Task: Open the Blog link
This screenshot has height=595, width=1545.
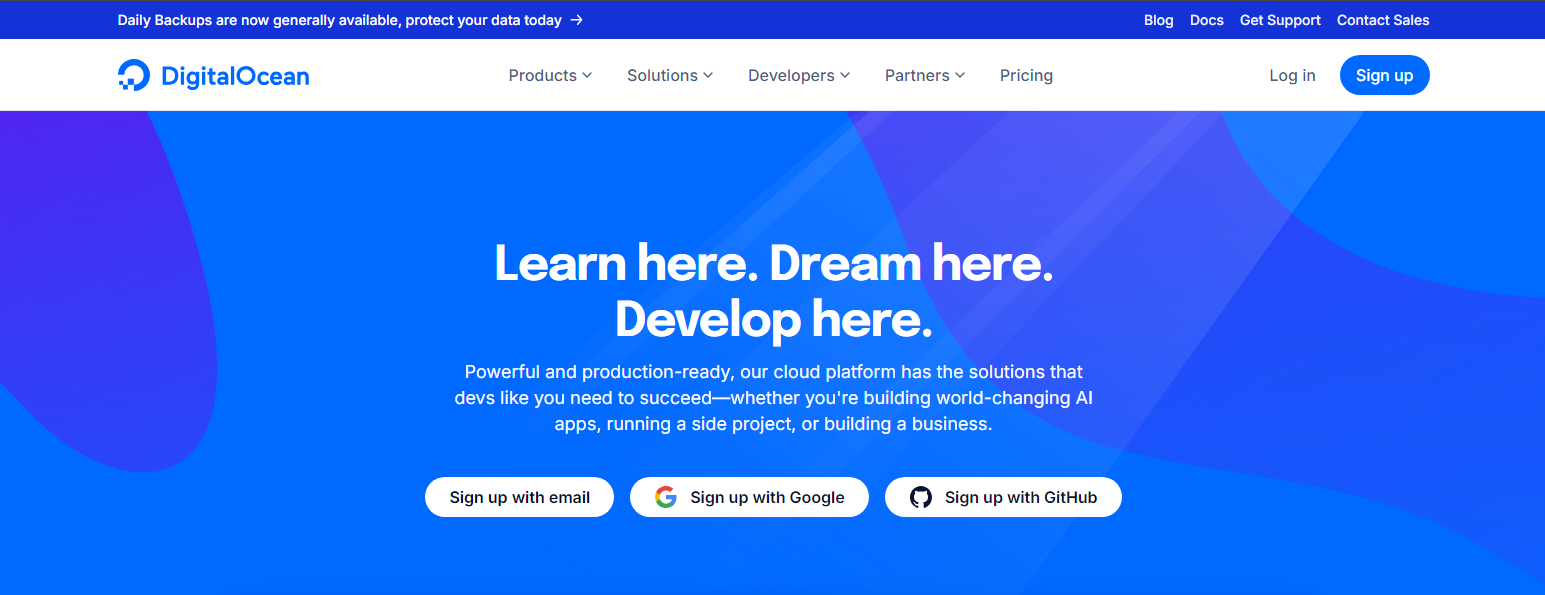Action: point(1159,20)
